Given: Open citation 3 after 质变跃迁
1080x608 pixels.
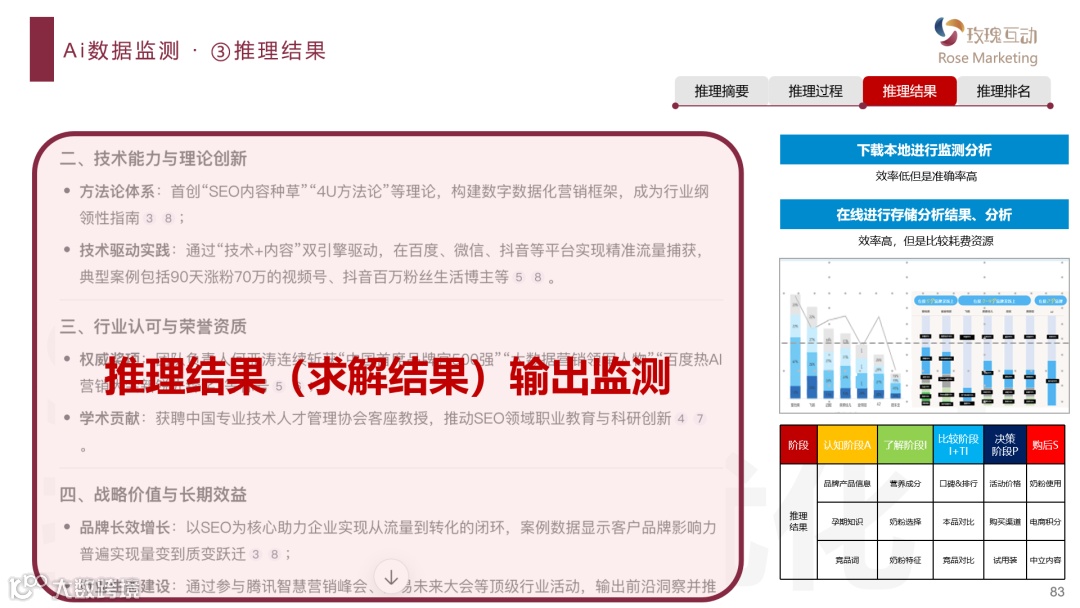Looking at the screenshot, I should (256, 554).
